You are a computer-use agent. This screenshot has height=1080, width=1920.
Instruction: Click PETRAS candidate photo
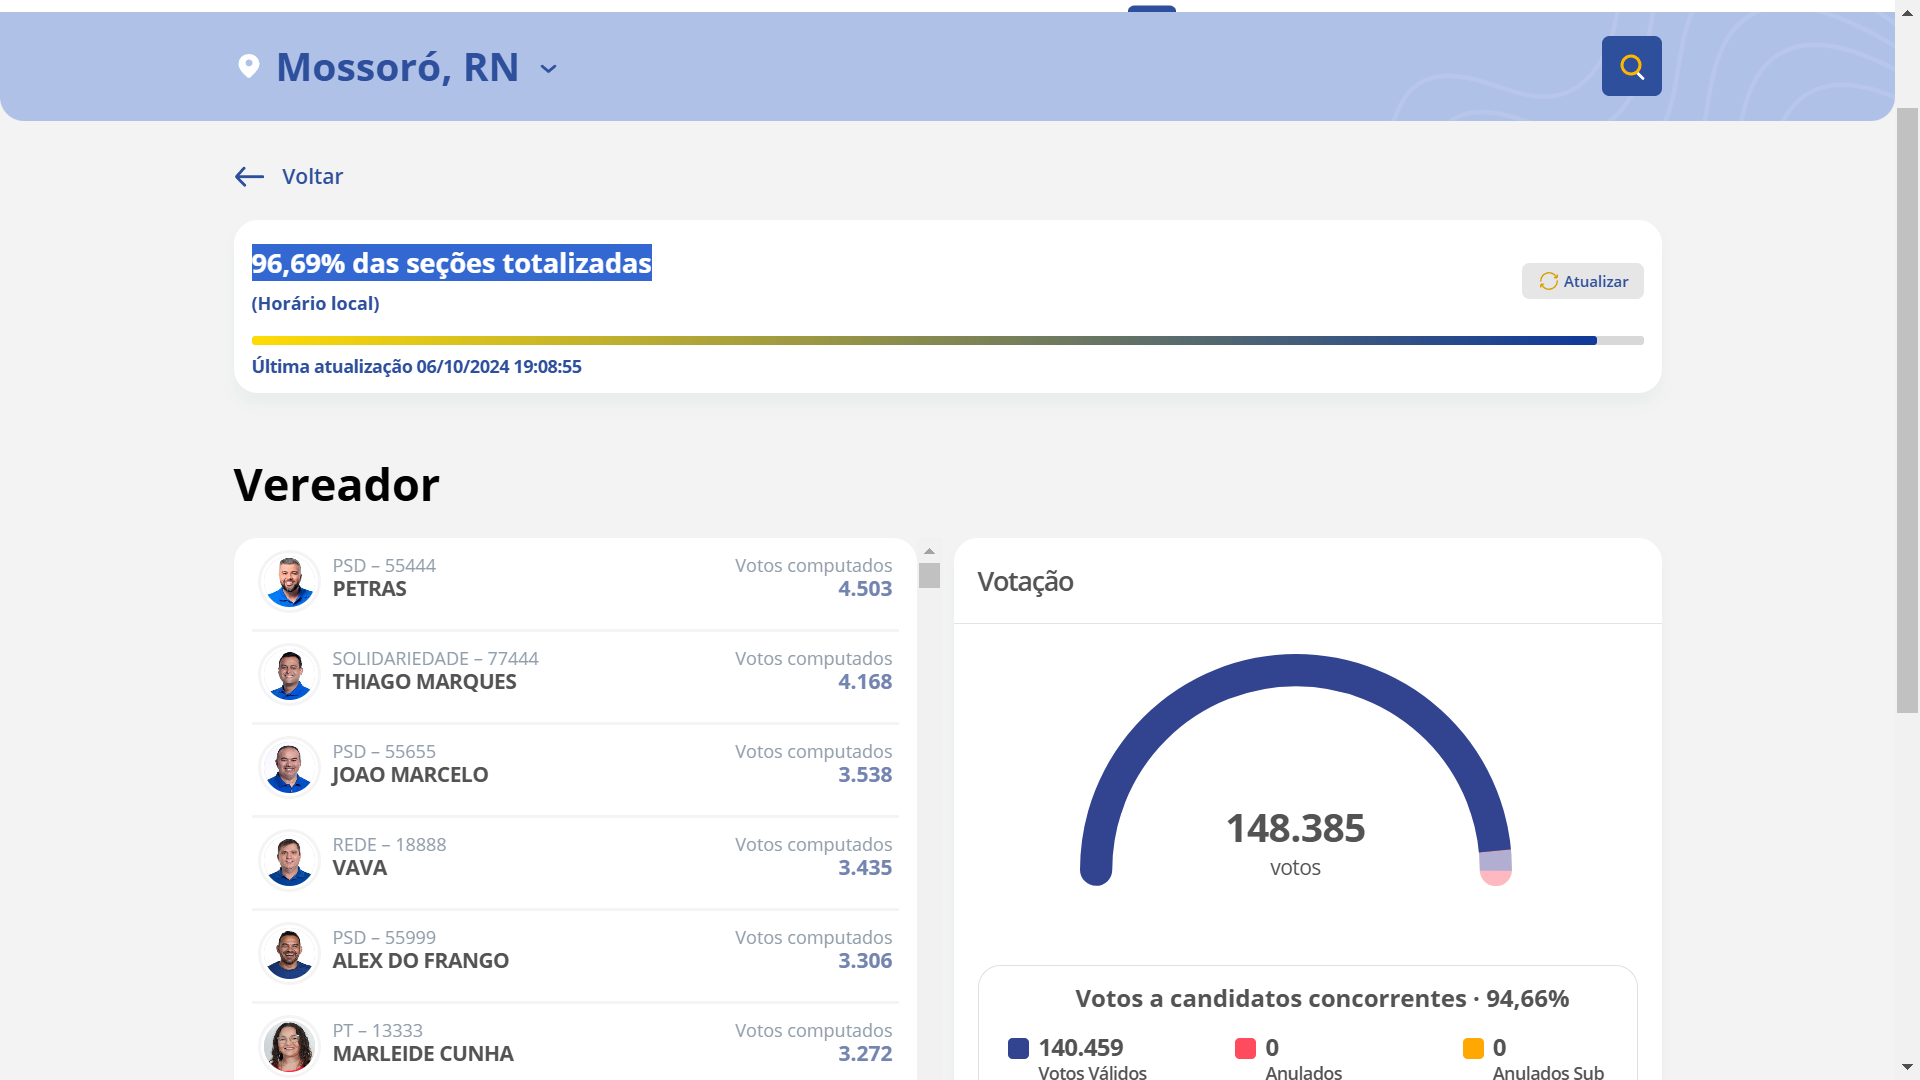click(x=289, y=581)
